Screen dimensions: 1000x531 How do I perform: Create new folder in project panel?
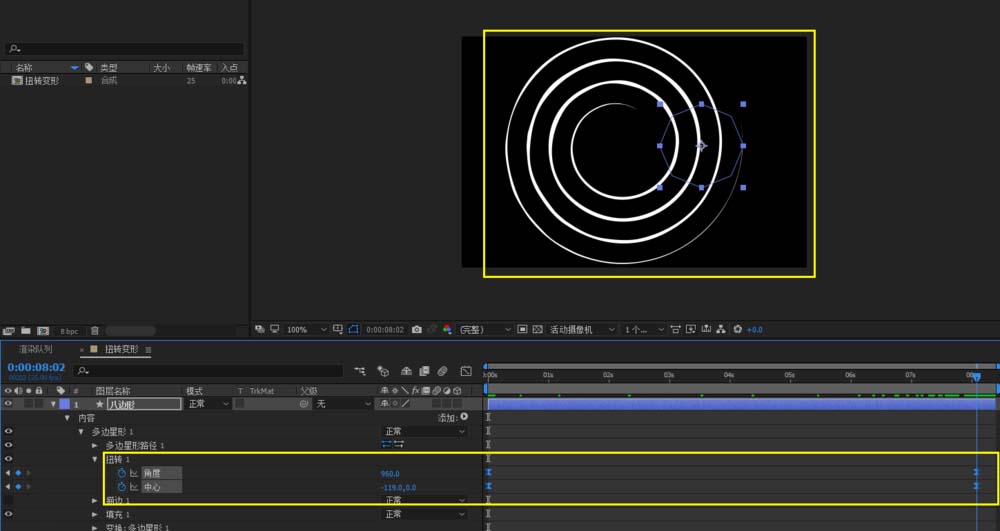(x=25, y=330)
